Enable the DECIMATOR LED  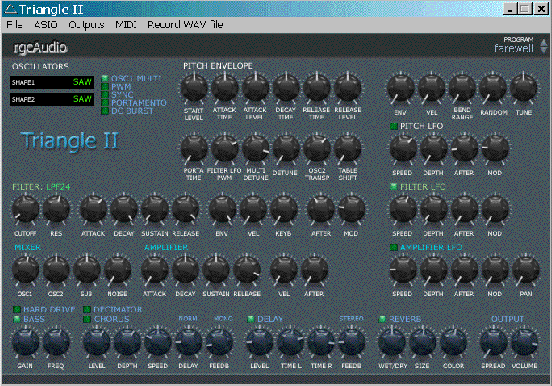[87, 310]
